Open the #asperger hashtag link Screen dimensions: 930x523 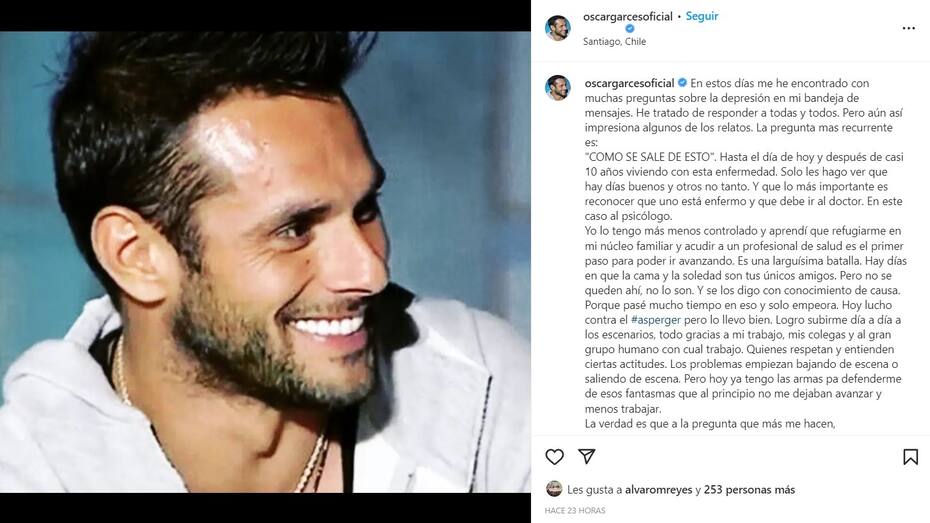655,320
